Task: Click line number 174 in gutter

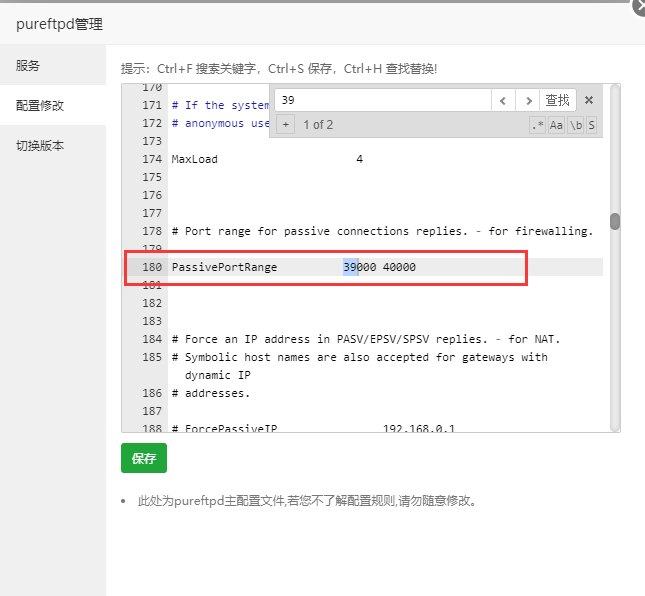Action: pyautogui.click(x=152, y=159)
